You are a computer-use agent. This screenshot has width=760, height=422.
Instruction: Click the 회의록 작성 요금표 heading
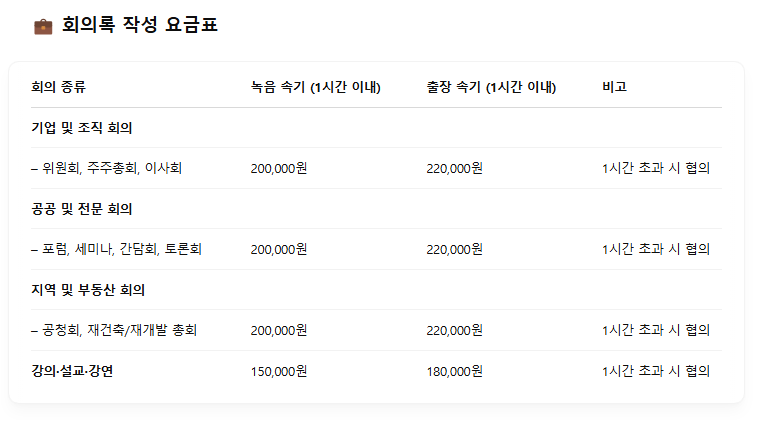click(x=140, y=25)
